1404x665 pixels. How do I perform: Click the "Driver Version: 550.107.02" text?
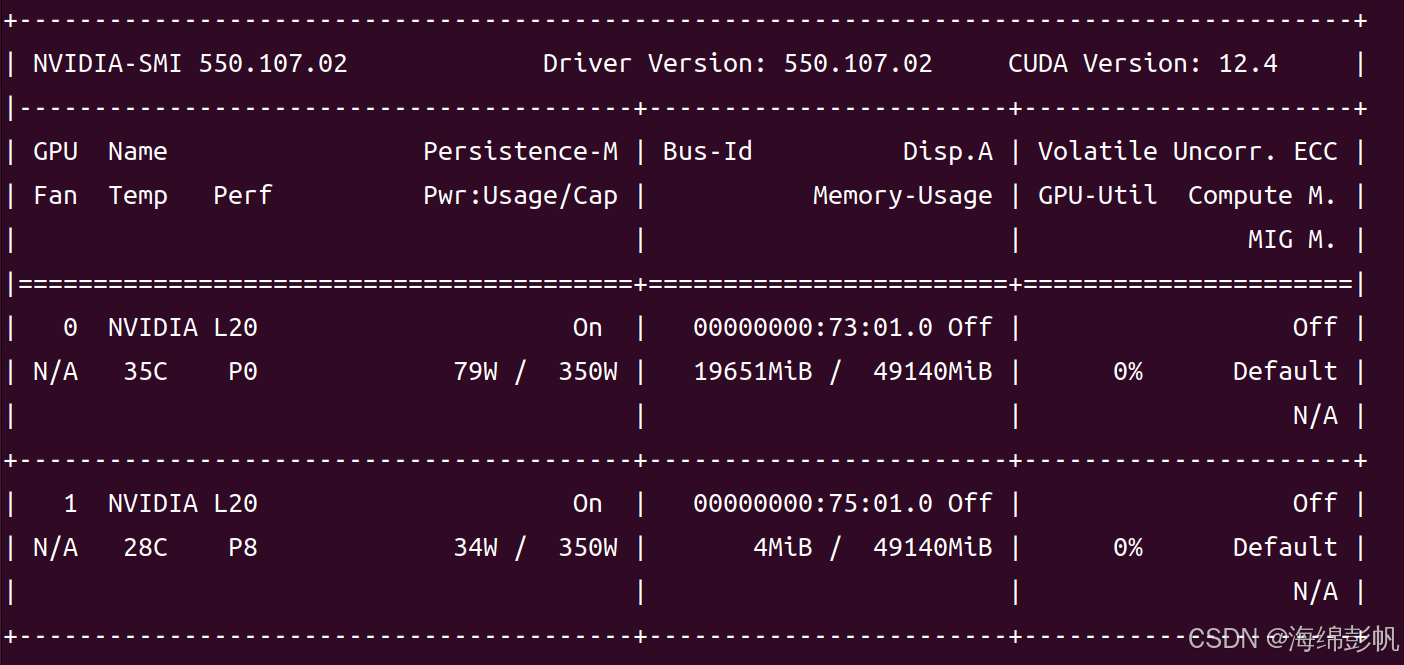(737, 64)
